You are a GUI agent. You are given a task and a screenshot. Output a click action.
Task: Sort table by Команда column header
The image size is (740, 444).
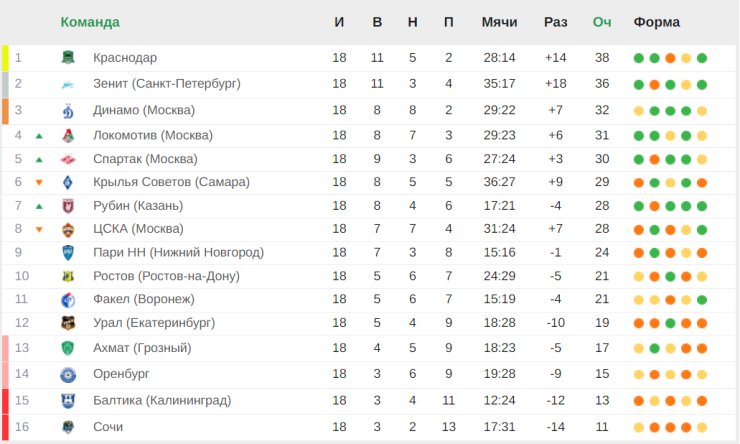pyautogui.click(x=90, y=22)
